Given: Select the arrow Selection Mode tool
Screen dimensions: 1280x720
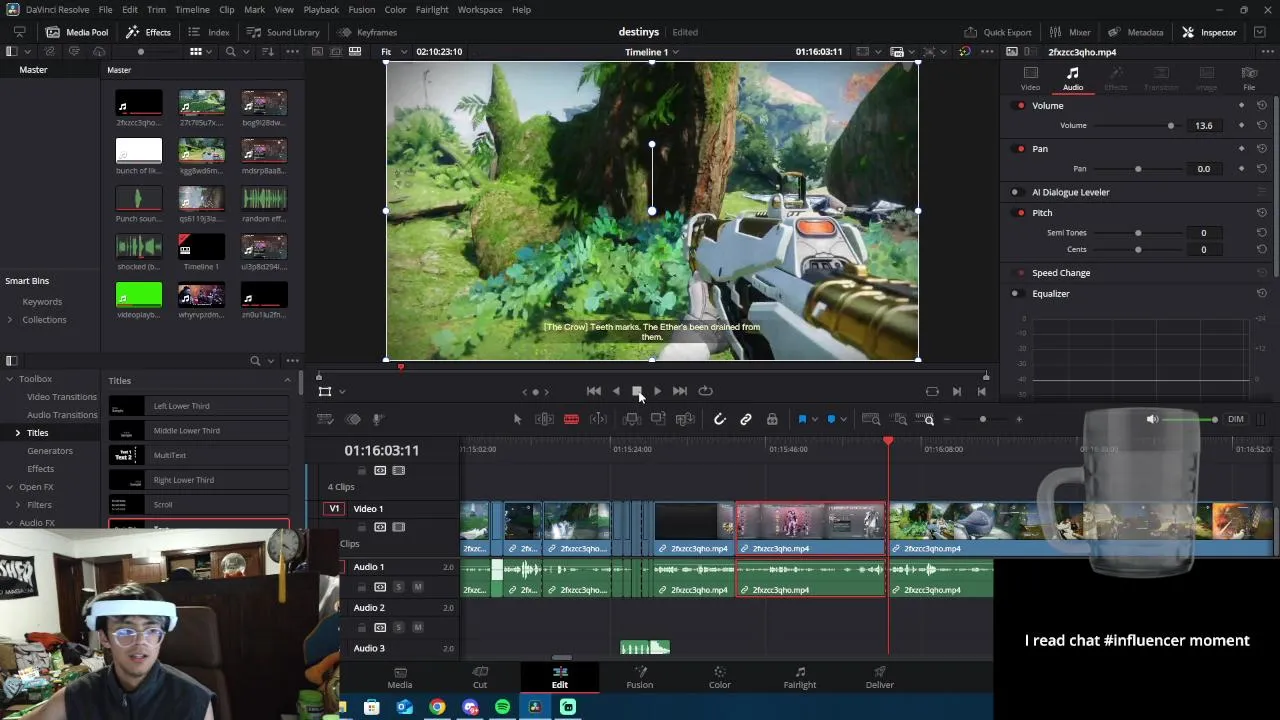Looking at the screenshot, I should click(517, 420).
